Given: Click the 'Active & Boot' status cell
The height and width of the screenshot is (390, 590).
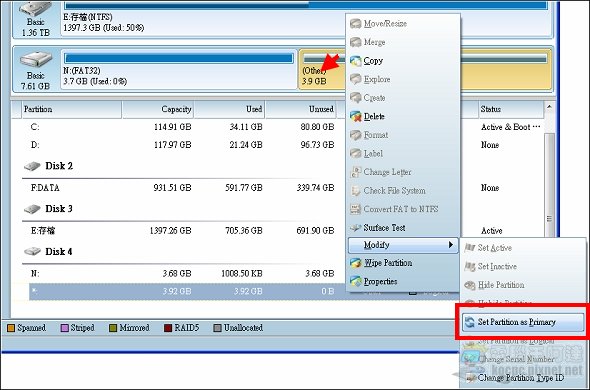Looking at the screenshot, I should tap(510, 127).
